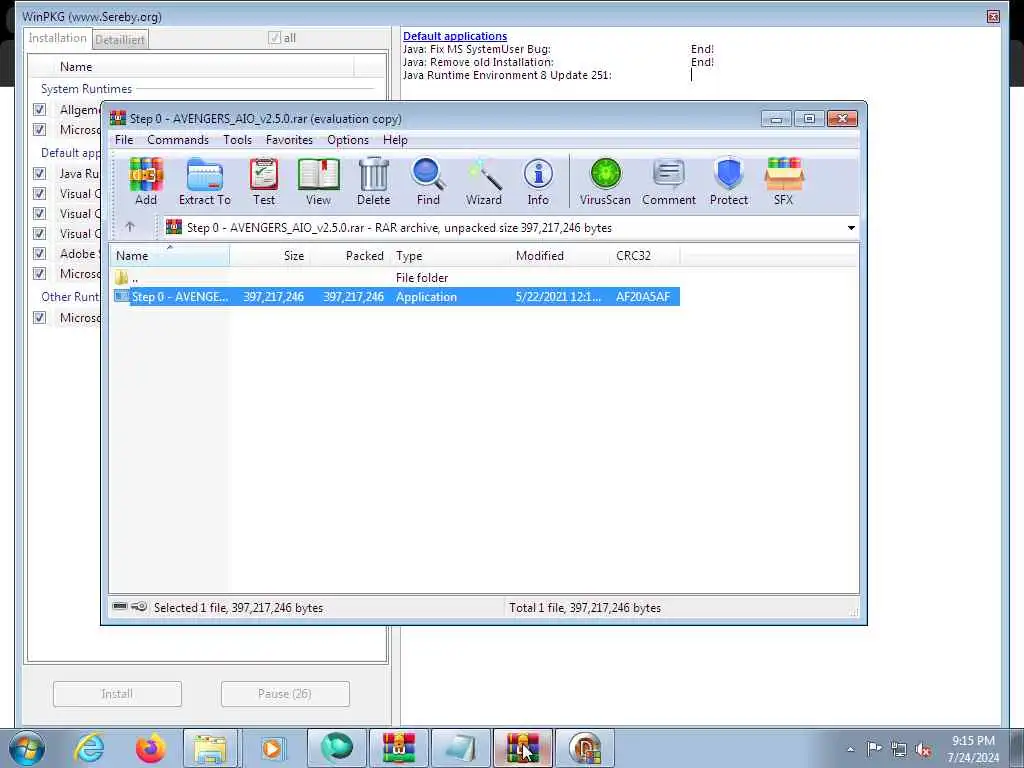Sort by the CRC32 column header
This screenshot has height=768, width=1024.
(x=645, y=255)
